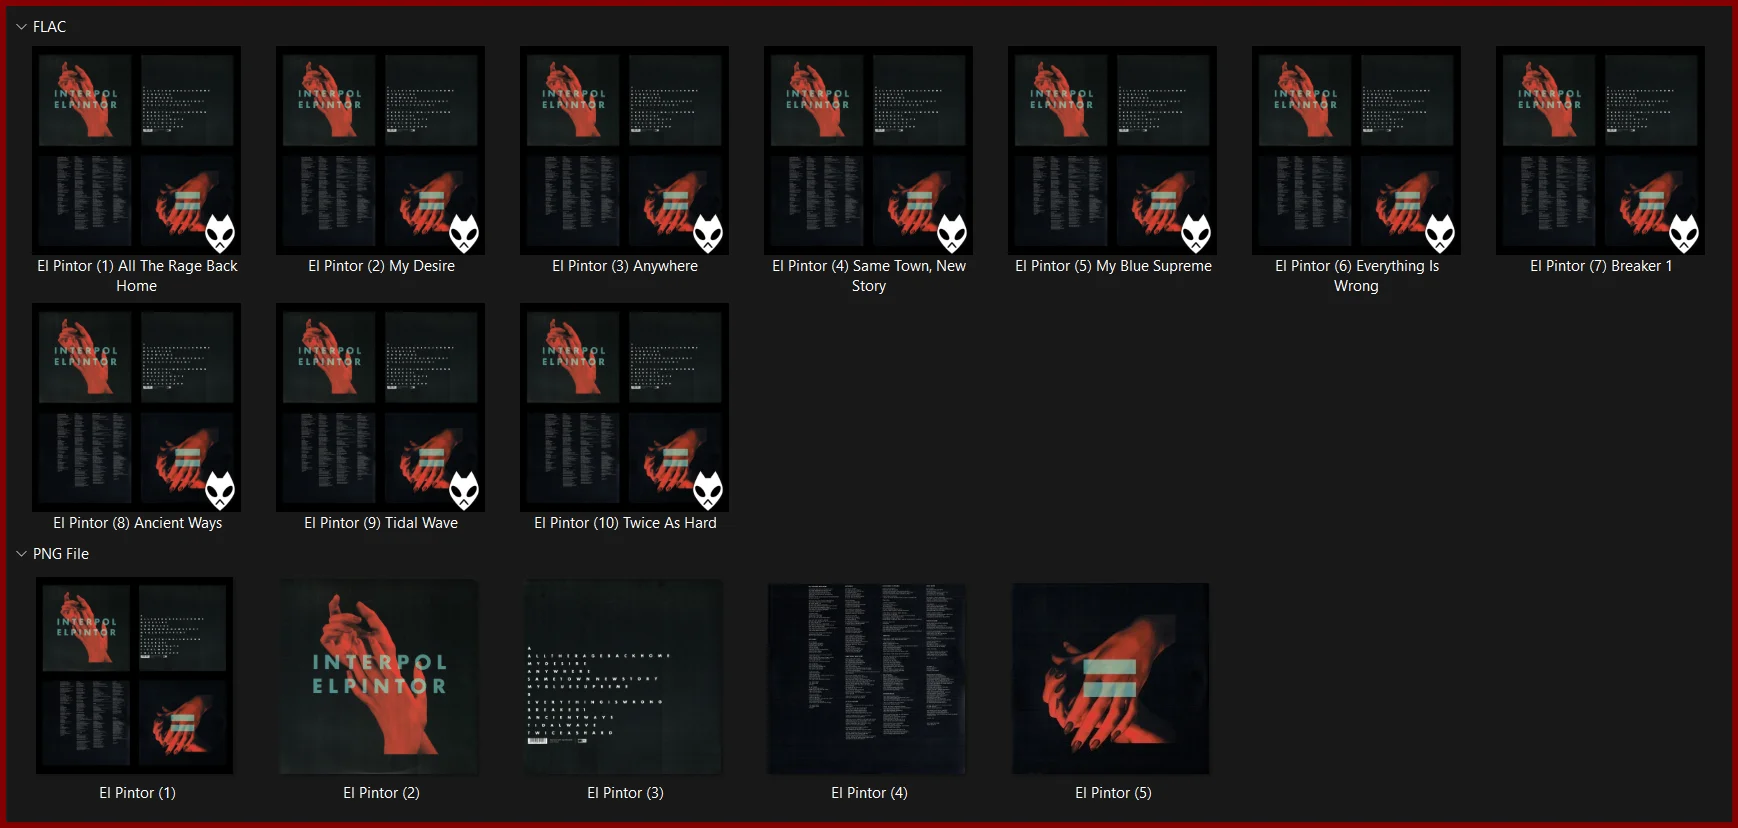1738x828 pixels.
Task: Click PNG filename label 'El Pintor (1)'
Action: pyautogui.click(x=137, y=793)
